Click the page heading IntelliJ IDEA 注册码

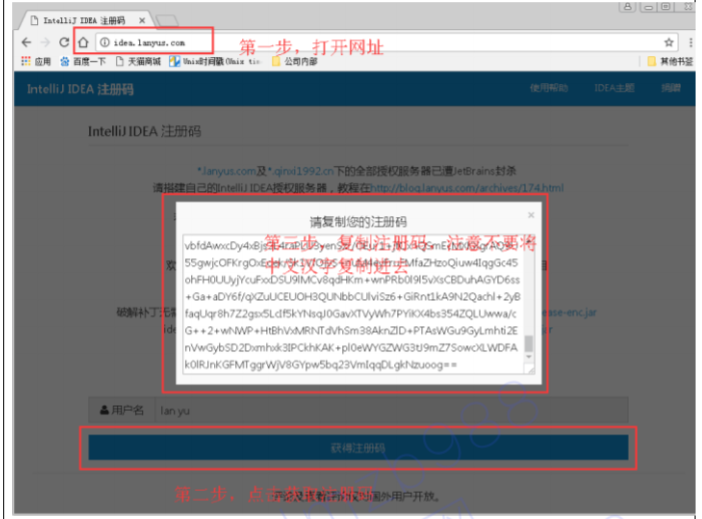click(x=145, y=132)
